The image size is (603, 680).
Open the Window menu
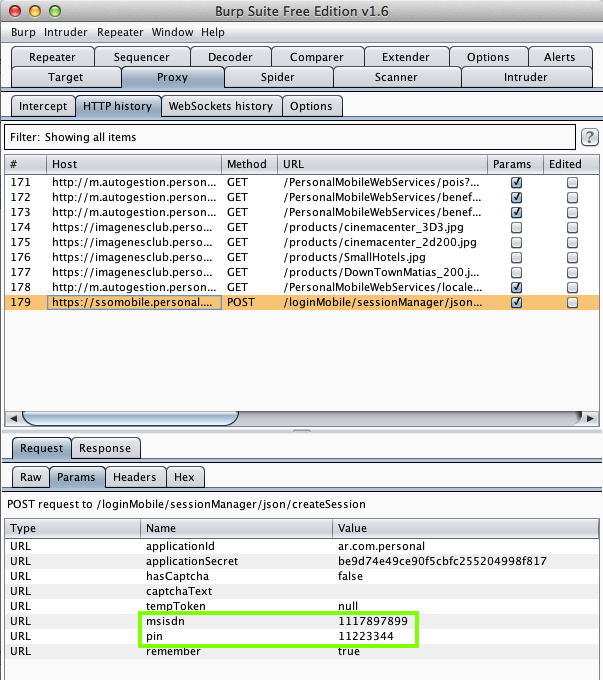tap(172, 33)
